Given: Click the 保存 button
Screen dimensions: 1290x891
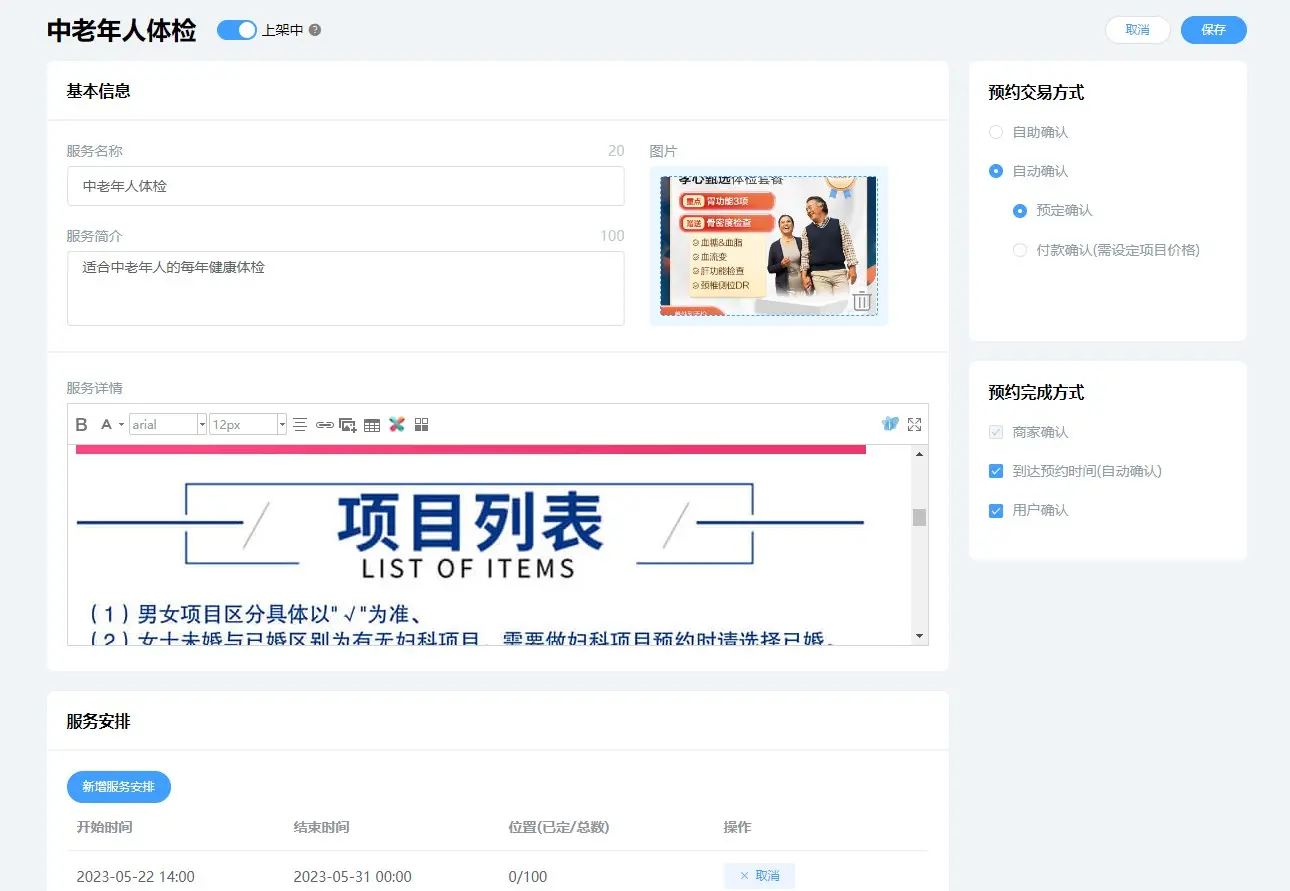Looking at the screenshot, I should coord(1213,30).
